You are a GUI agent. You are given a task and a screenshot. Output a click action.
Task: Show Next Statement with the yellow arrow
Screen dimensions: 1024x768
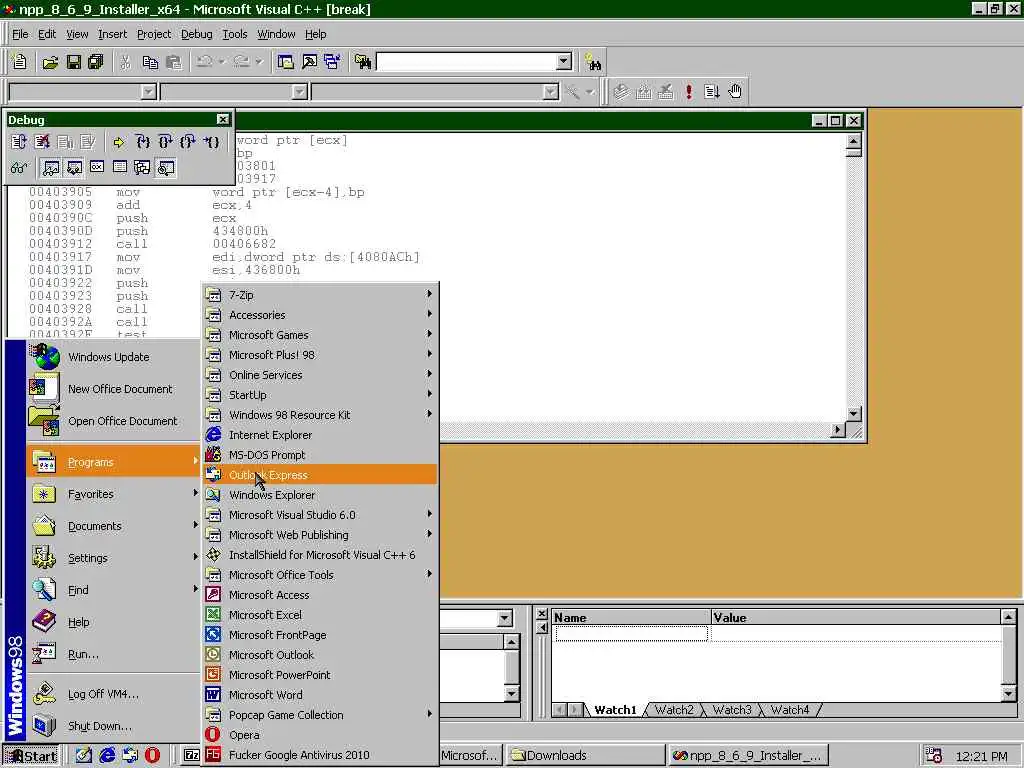pyautogui.click(x=119, y=142)
